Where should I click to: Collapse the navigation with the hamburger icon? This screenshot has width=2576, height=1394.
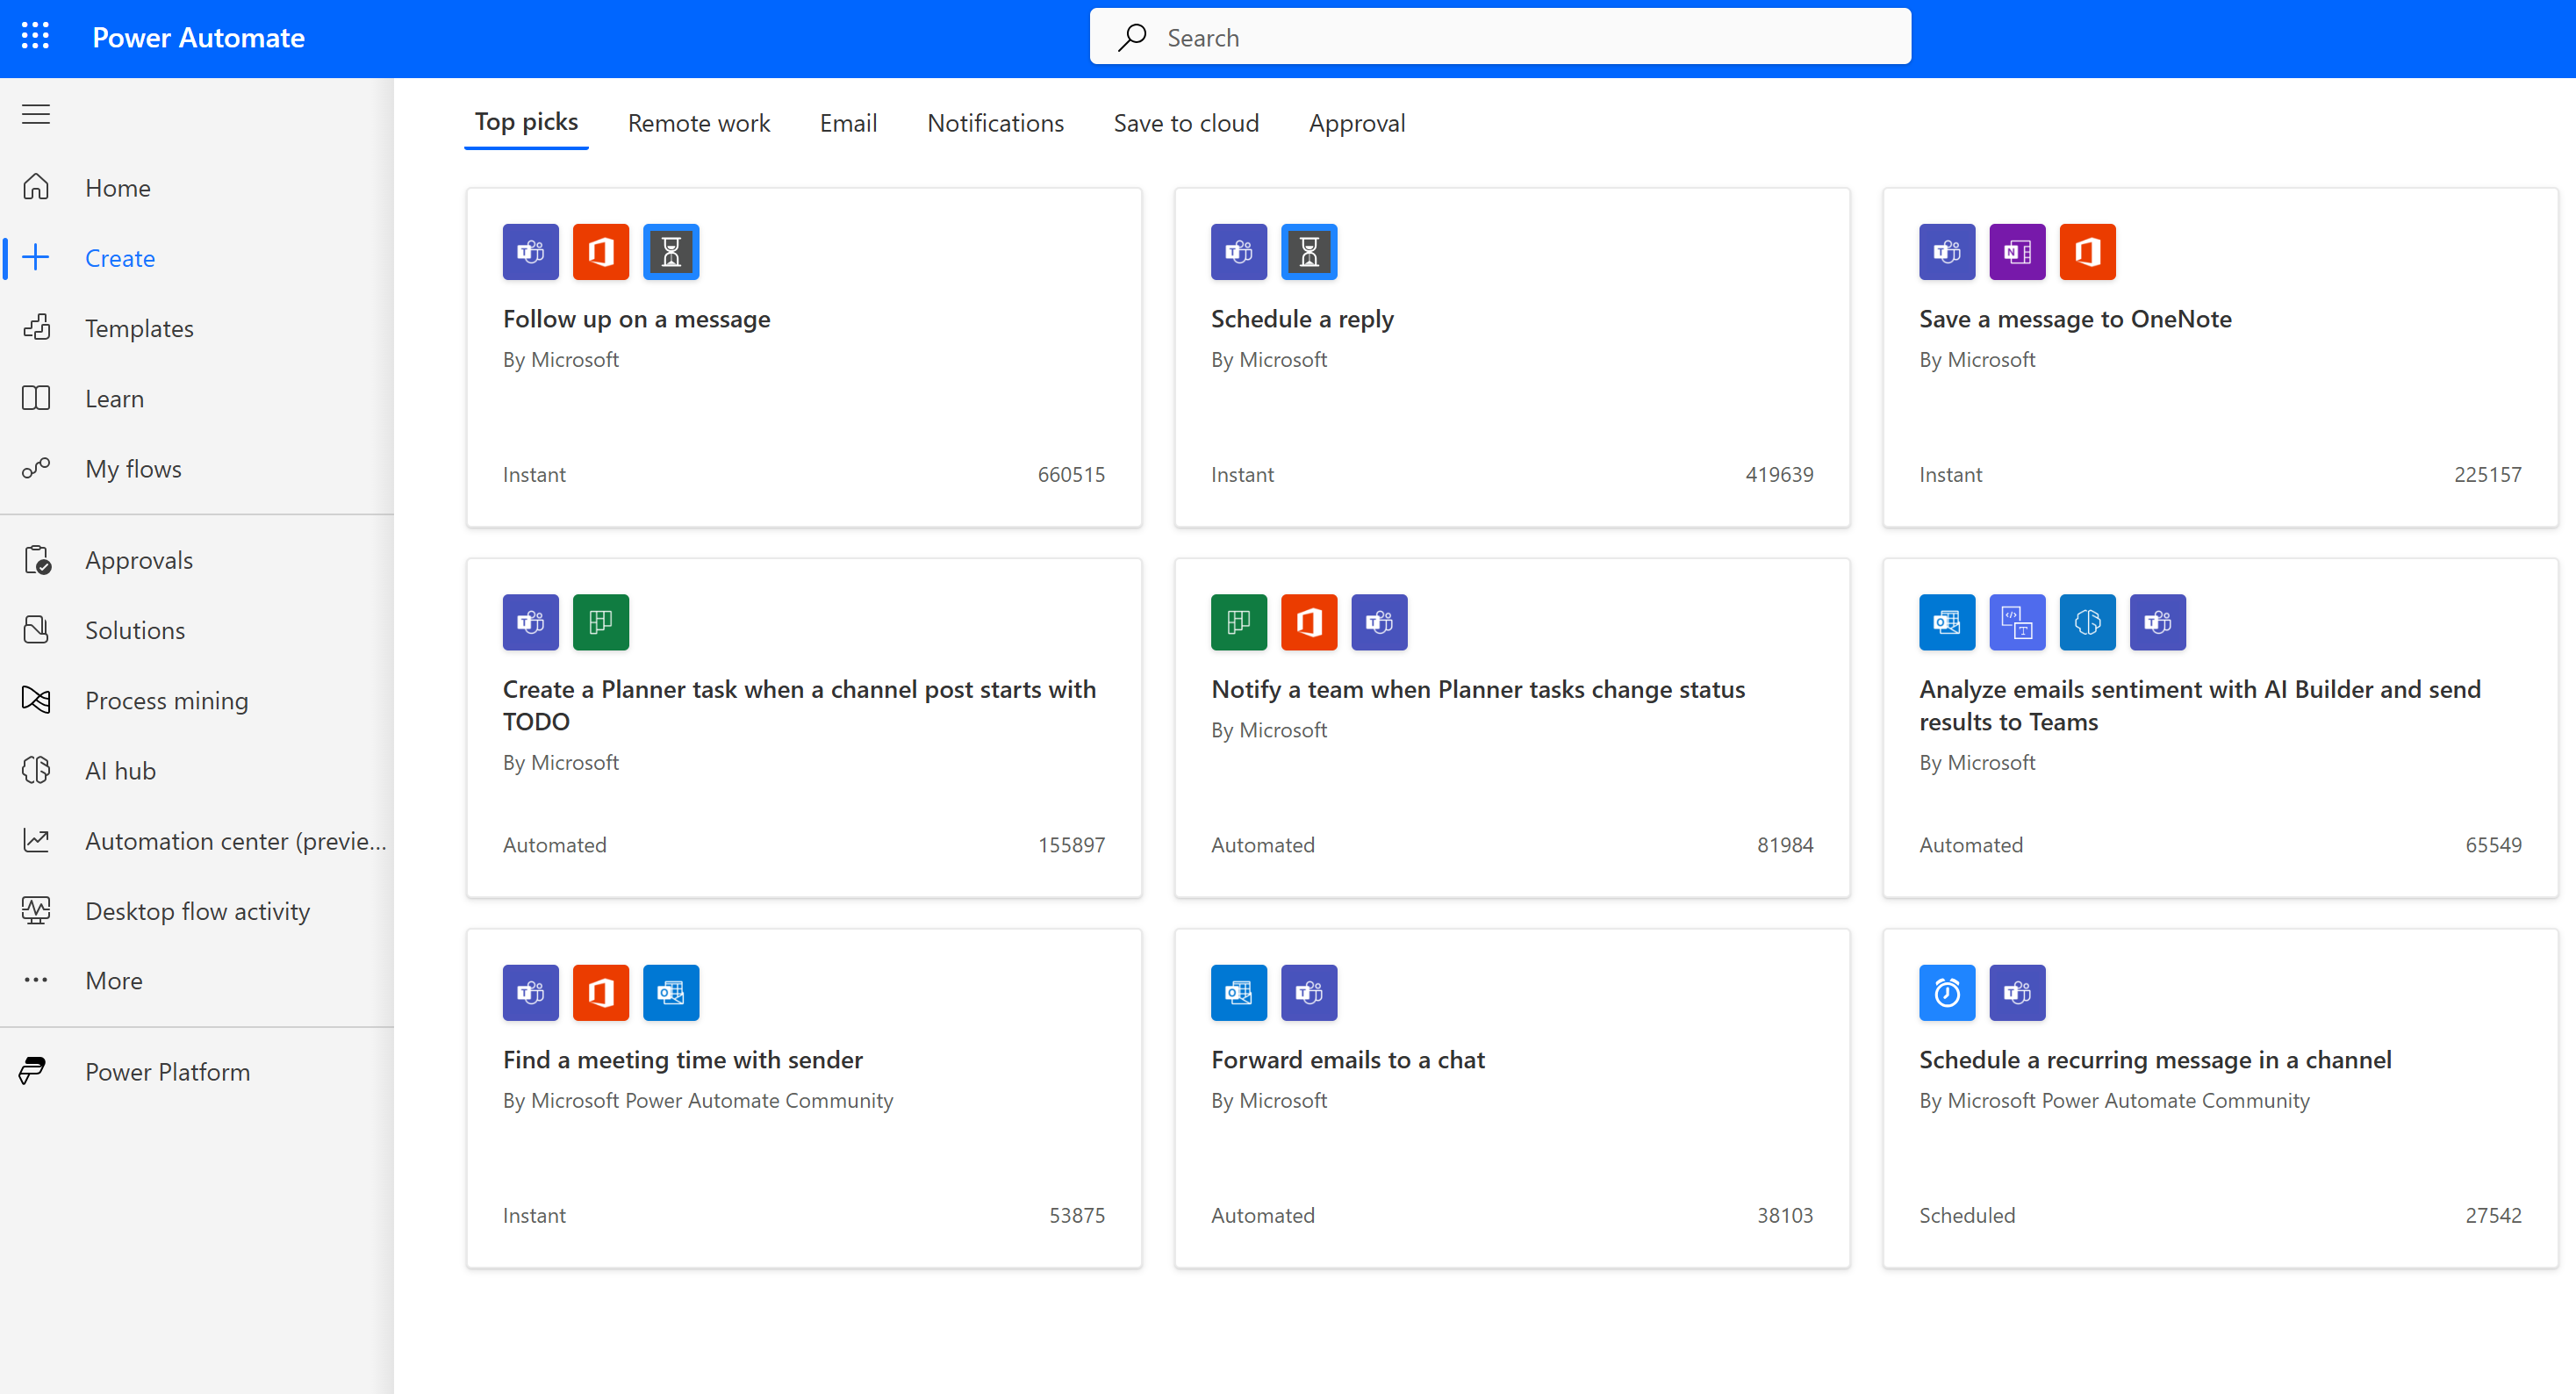coord(36,114)
